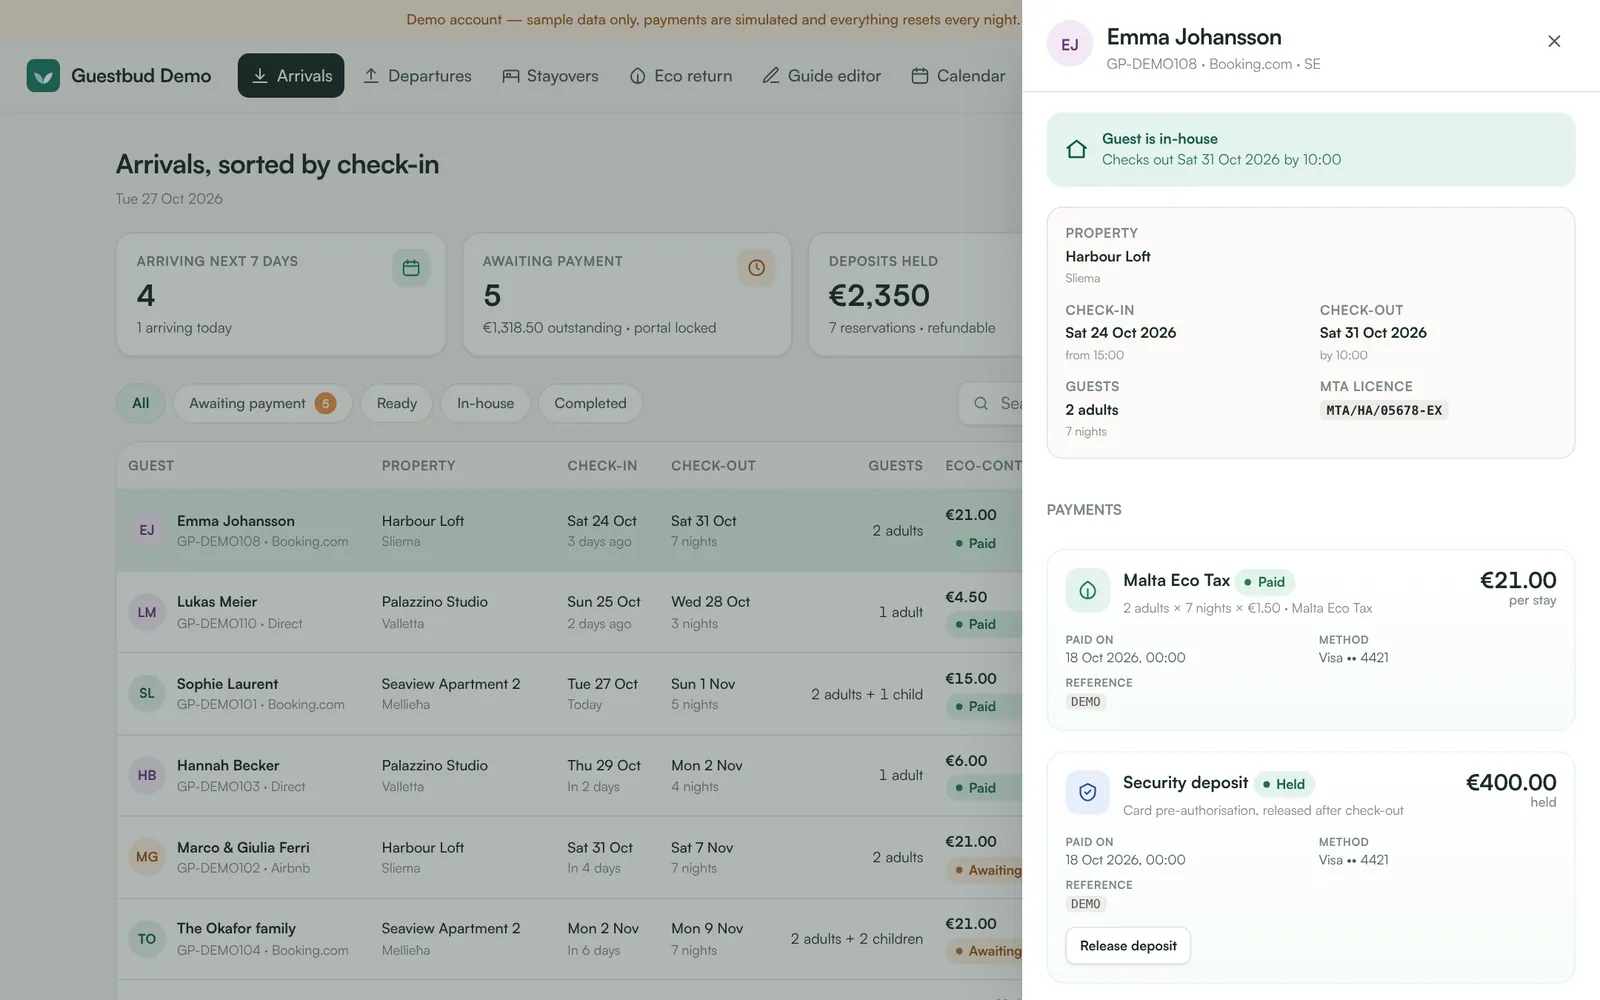1600x1000 pixels.
Task: Close the Emma Johansson detail panel
Action: (1554, 41)
